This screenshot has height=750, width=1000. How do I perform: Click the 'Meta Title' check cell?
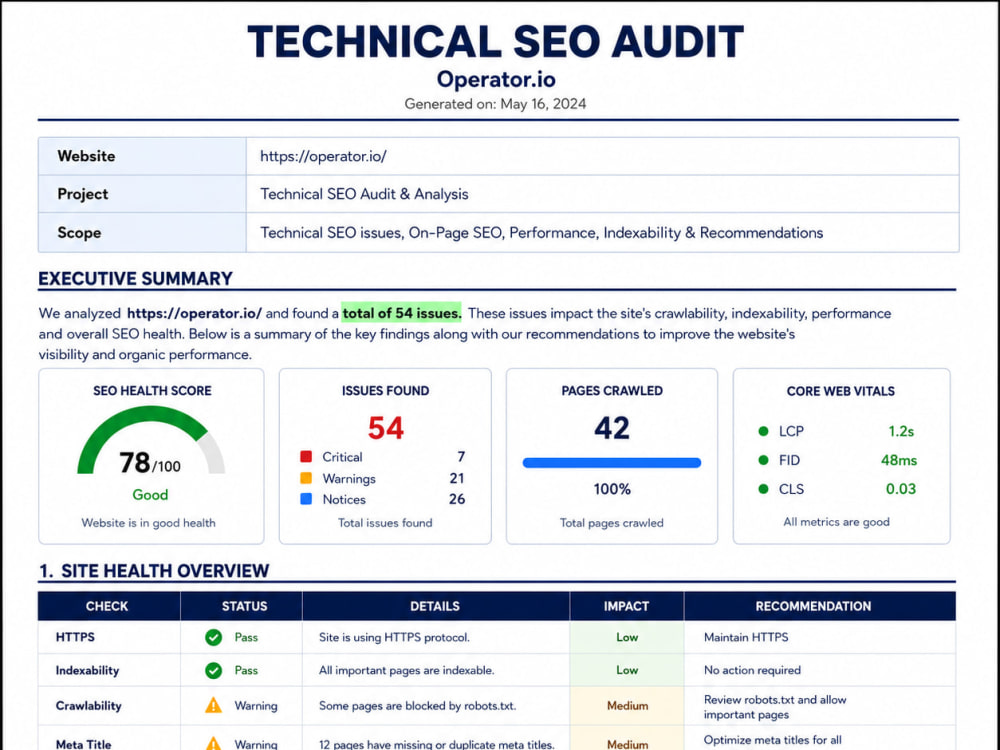click(x=84, y=744)
